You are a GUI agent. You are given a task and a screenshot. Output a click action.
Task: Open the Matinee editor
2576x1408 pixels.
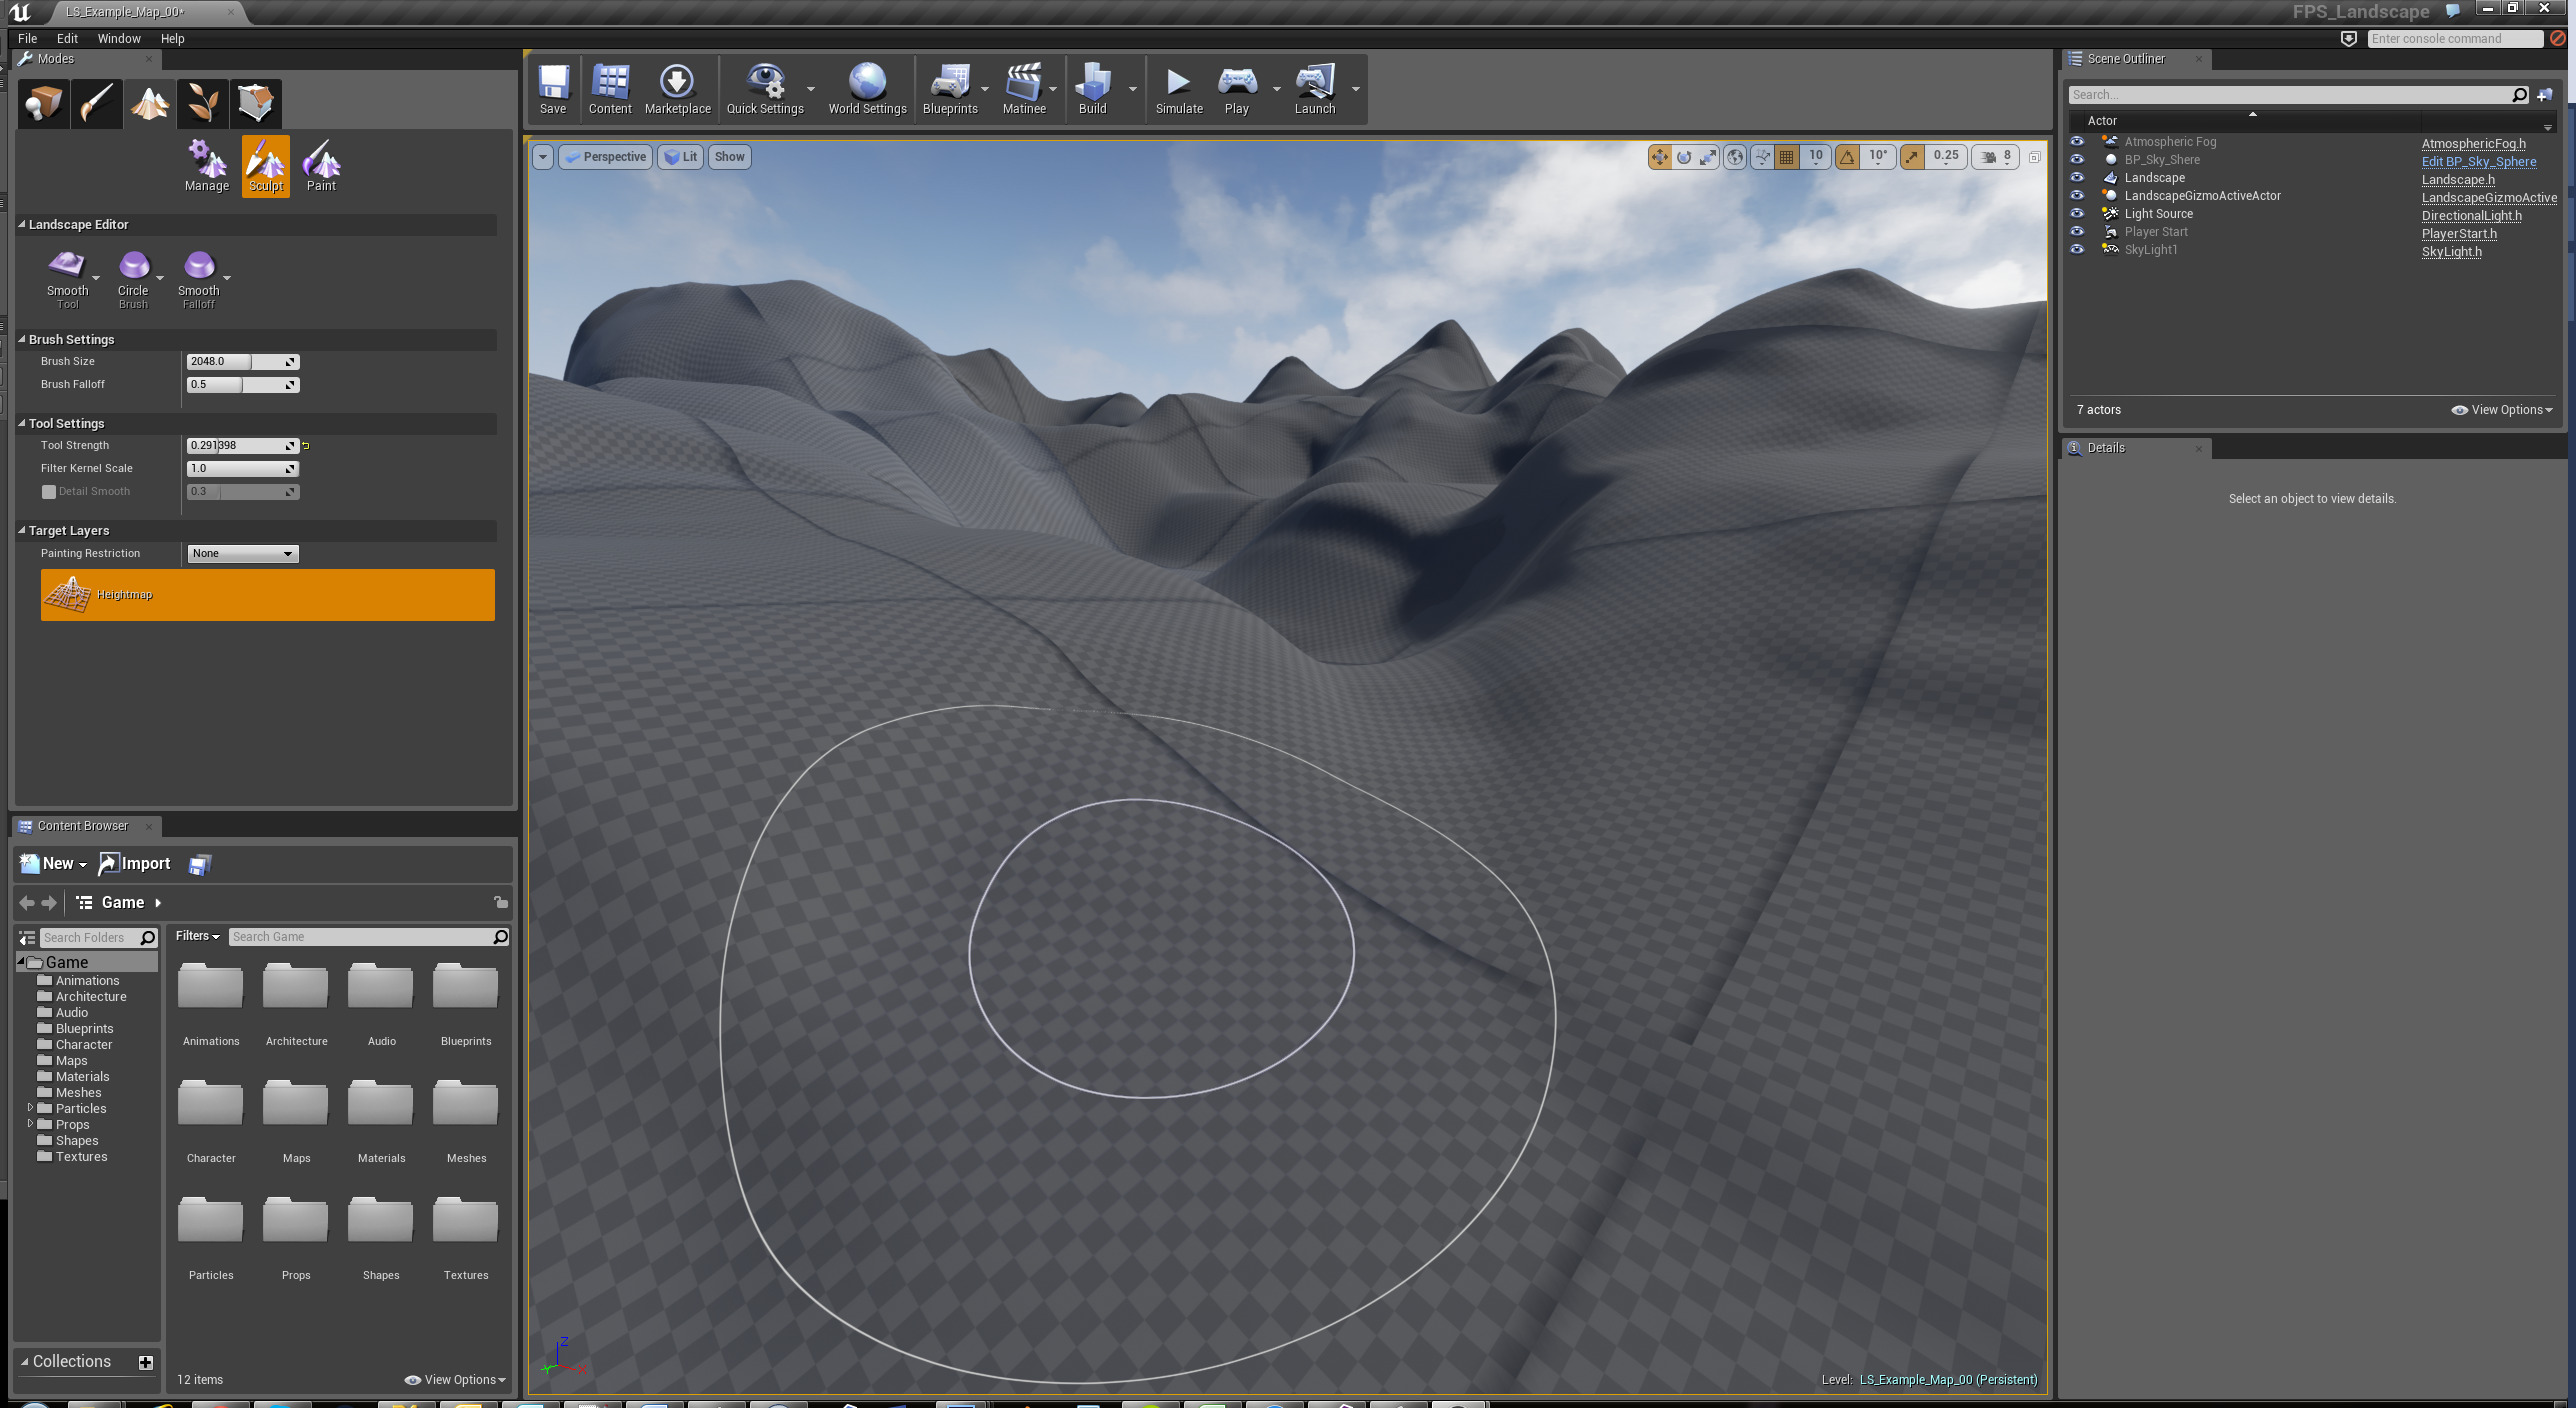(x=1023, y=88)
